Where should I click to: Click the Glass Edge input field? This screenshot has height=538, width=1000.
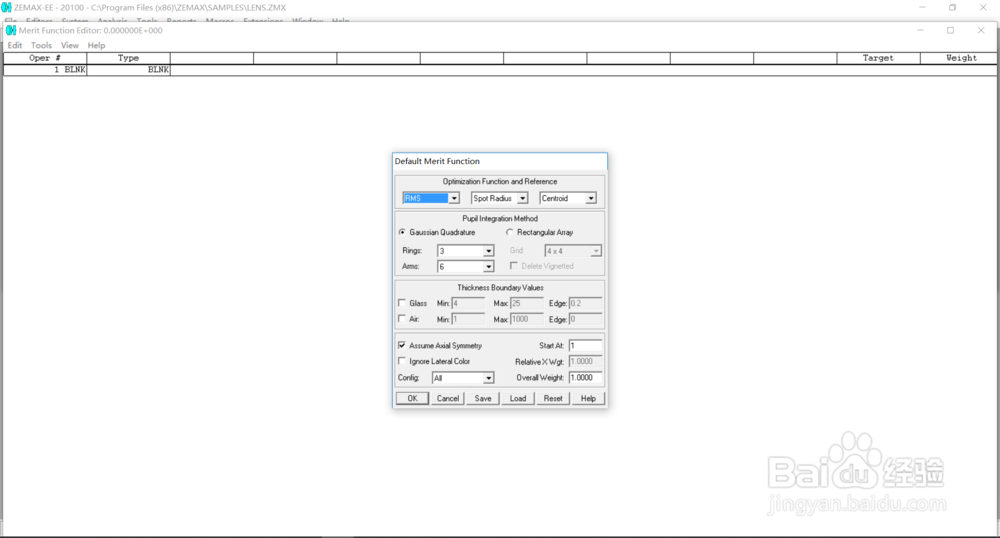tap(585, 303)
